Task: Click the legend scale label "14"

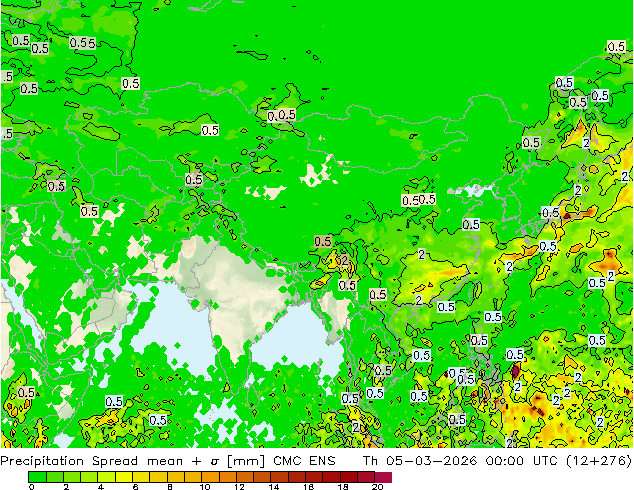Action: pyautogui.click(x=274, y=487)
